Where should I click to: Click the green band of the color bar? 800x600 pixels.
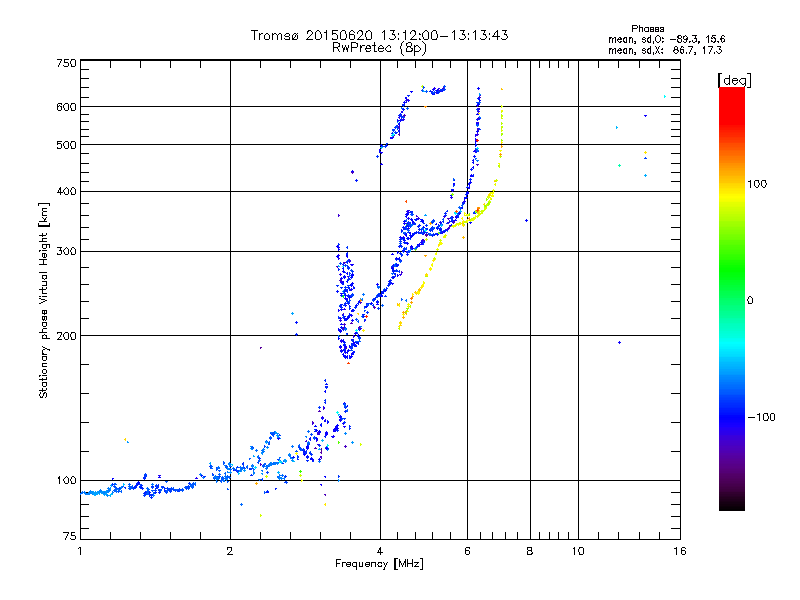[732, 268]
